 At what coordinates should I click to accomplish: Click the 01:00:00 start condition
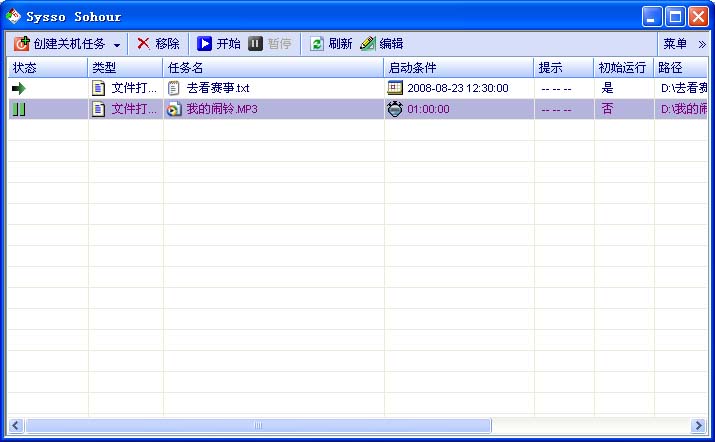(x=428, y=109)
